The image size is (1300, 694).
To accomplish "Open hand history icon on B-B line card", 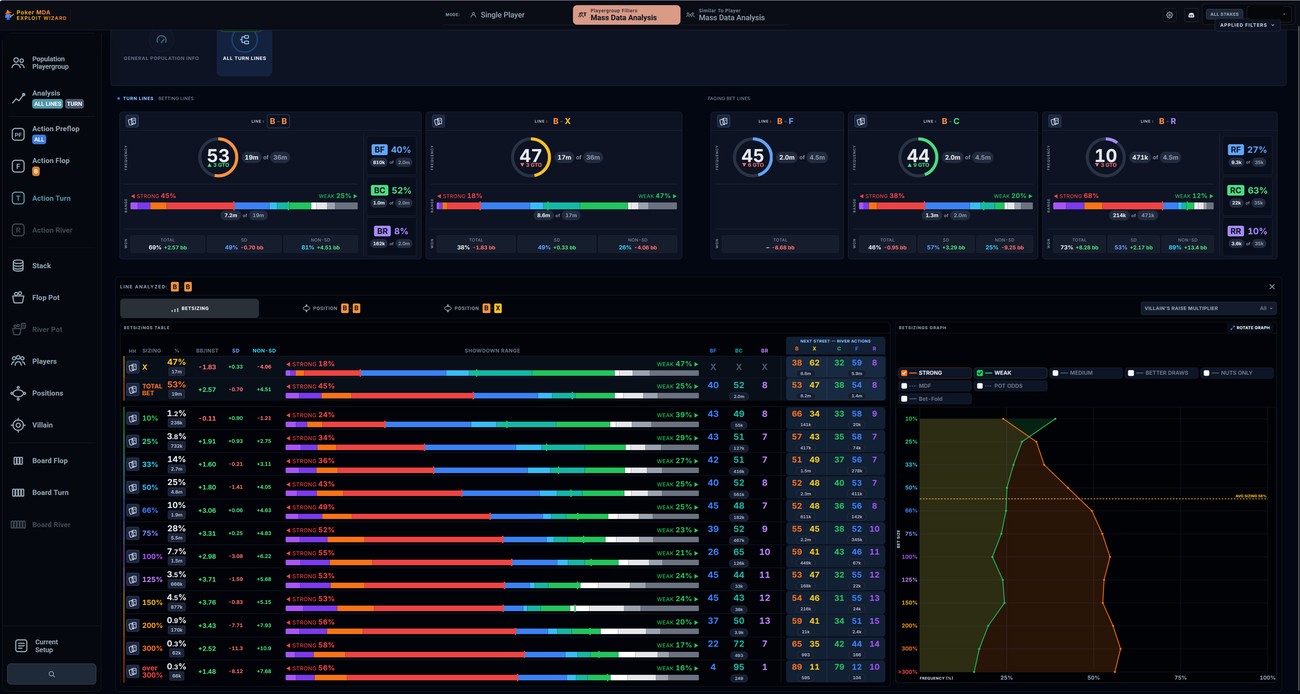I will 132,121.
